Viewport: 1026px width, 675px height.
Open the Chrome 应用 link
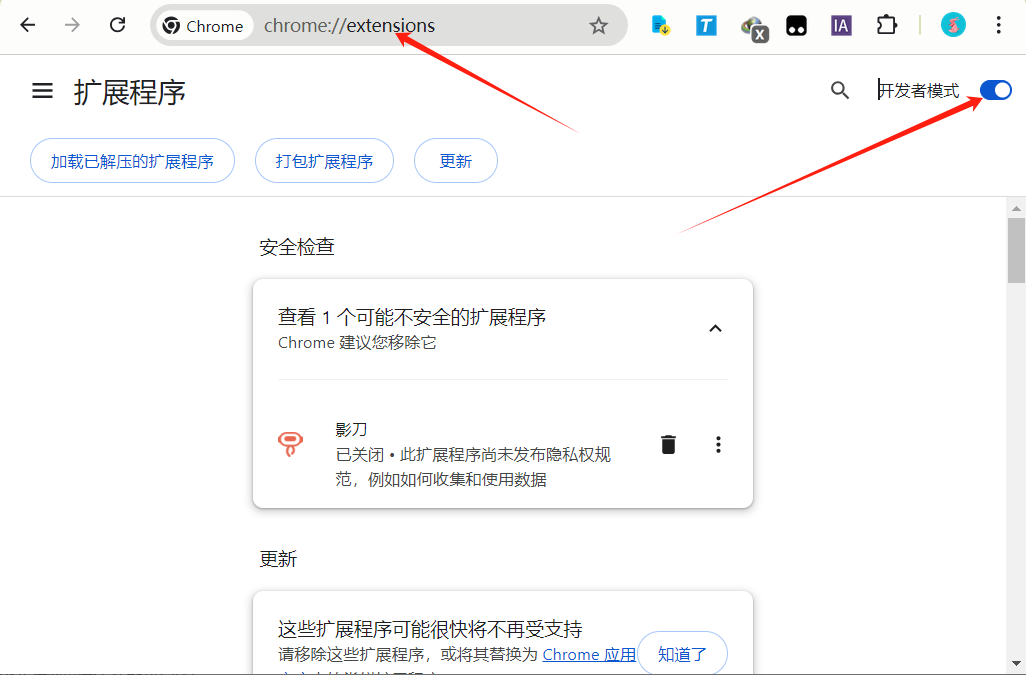tap(589, 655)
